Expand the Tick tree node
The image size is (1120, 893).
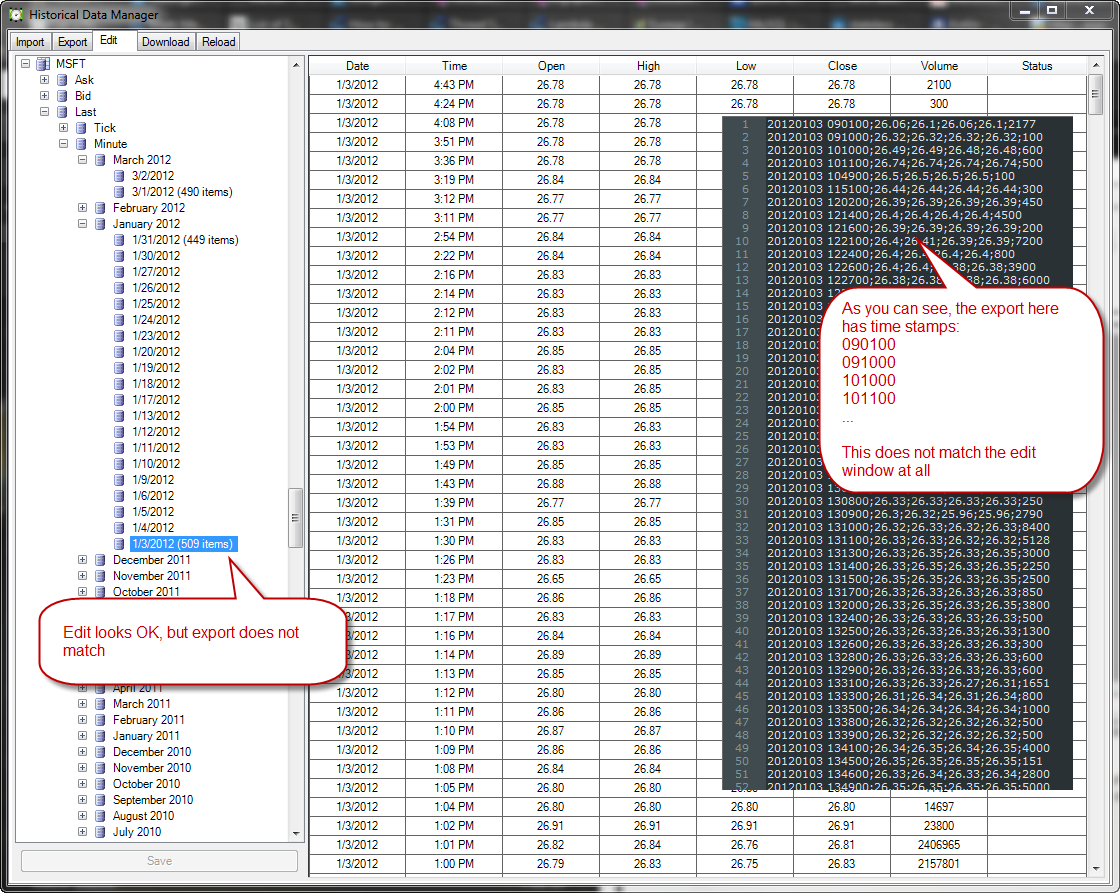[64, 128]
